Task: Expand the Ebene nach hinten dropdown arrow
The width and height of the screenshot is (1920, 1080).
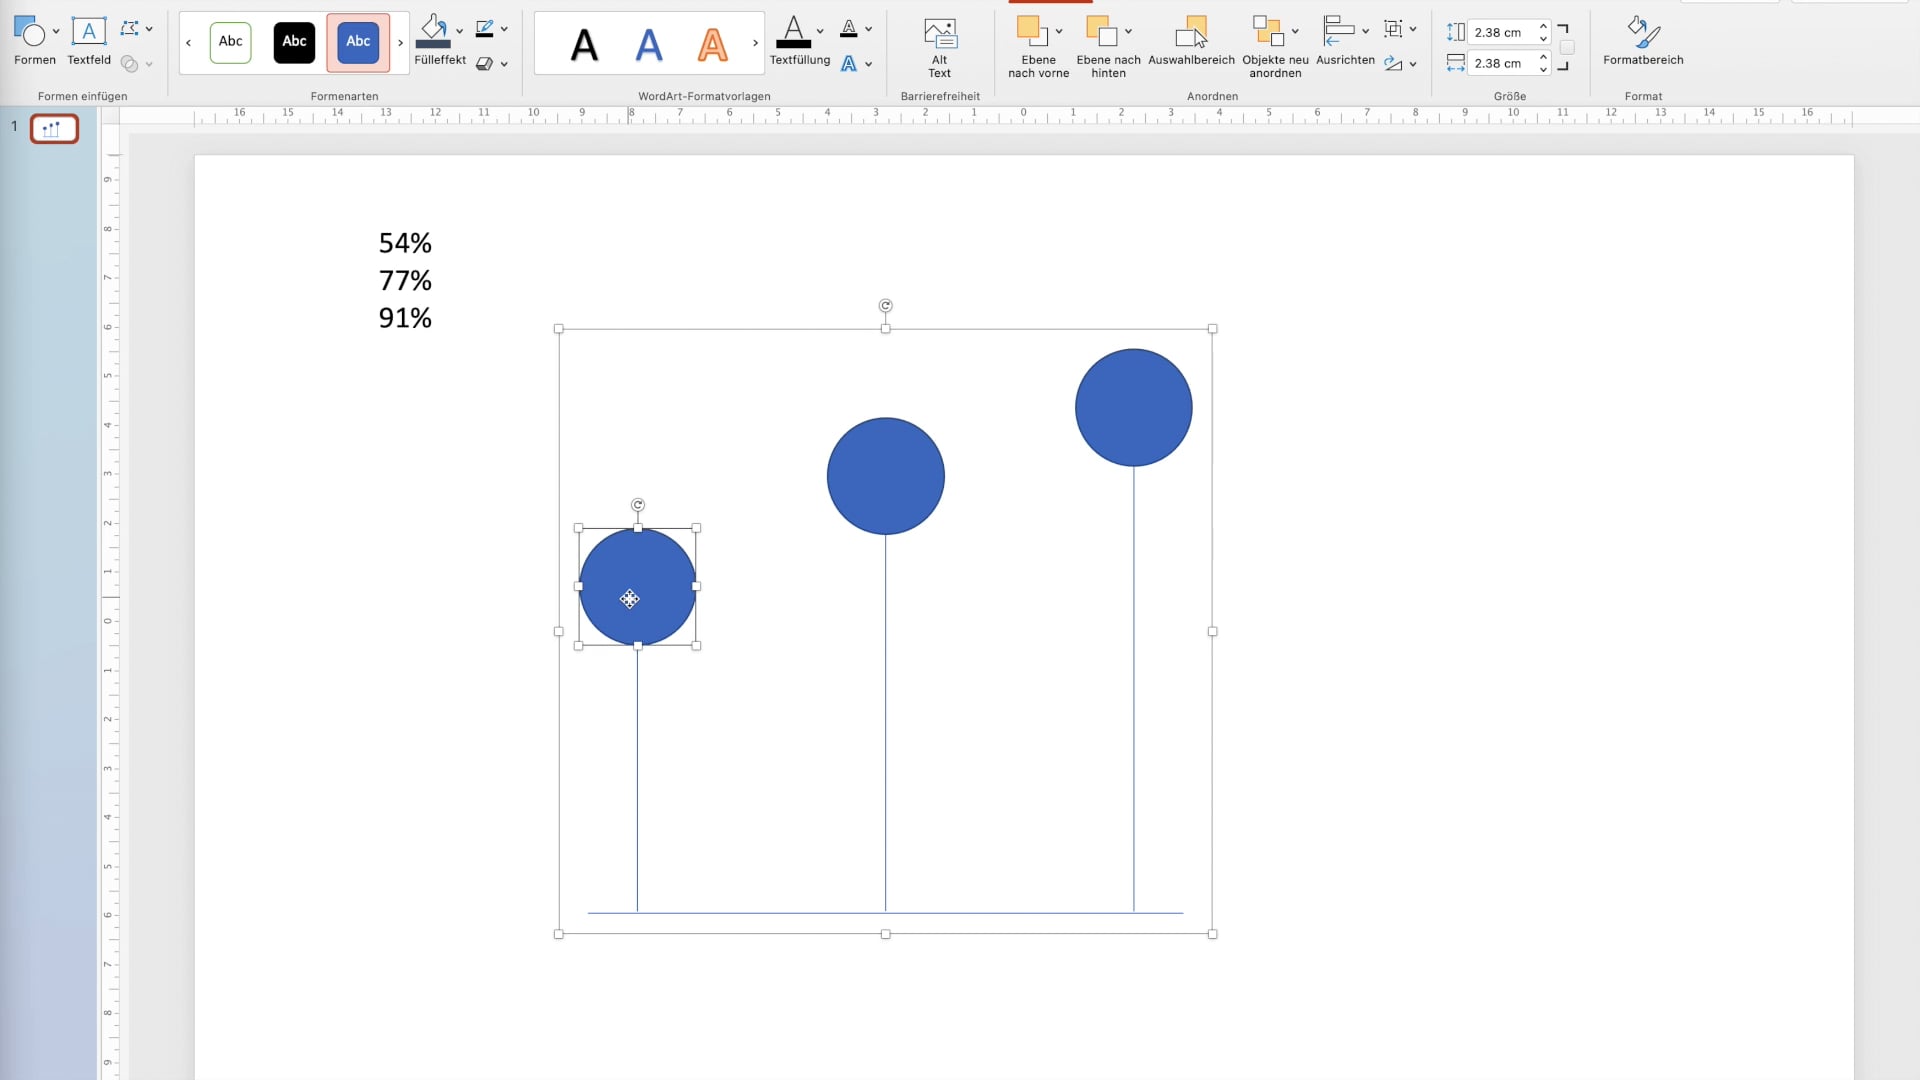Action: pyautogui.click(x=1128, y=31)
